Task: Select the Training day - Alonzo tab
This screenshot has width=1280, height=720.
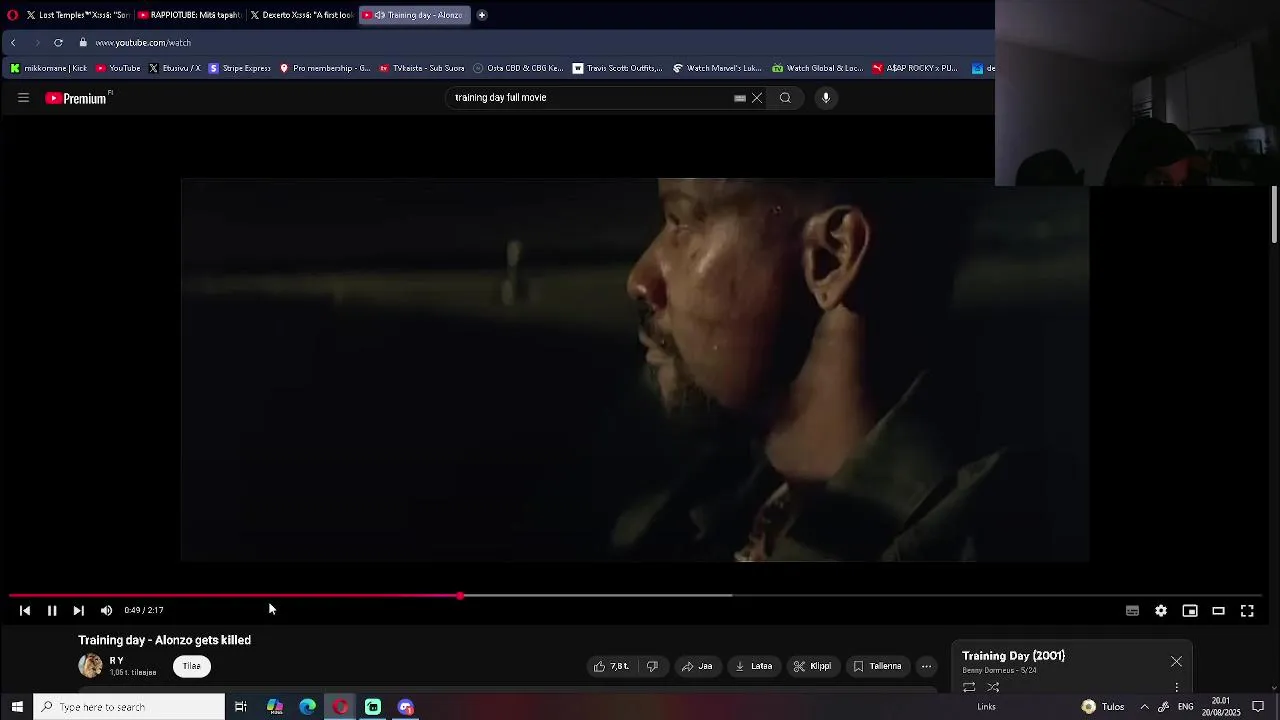Action: 413,15
